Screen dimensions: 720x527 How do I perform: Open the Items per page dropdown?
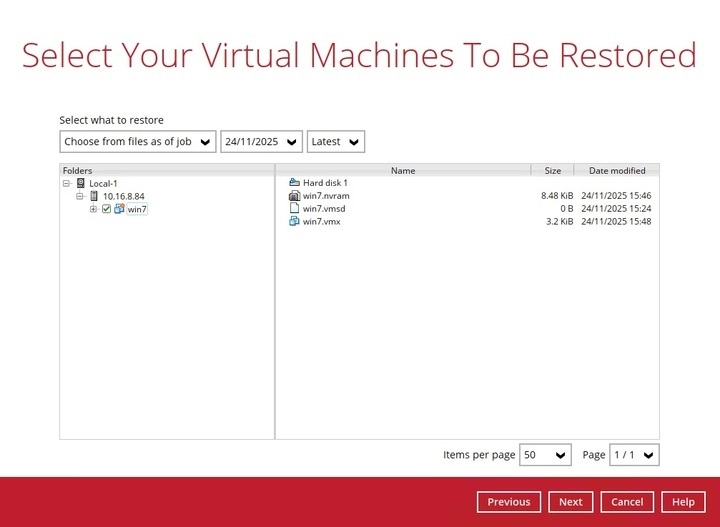click(x=545, y=454)
